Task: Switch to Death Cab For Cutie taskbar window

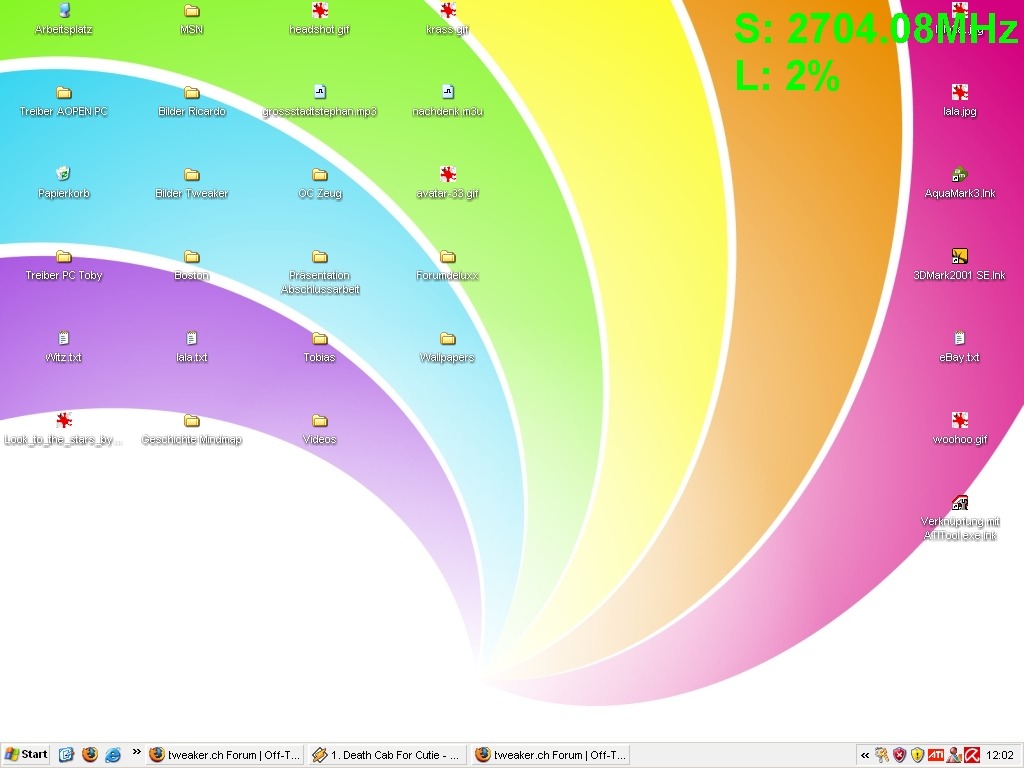Action: point(387,755)
